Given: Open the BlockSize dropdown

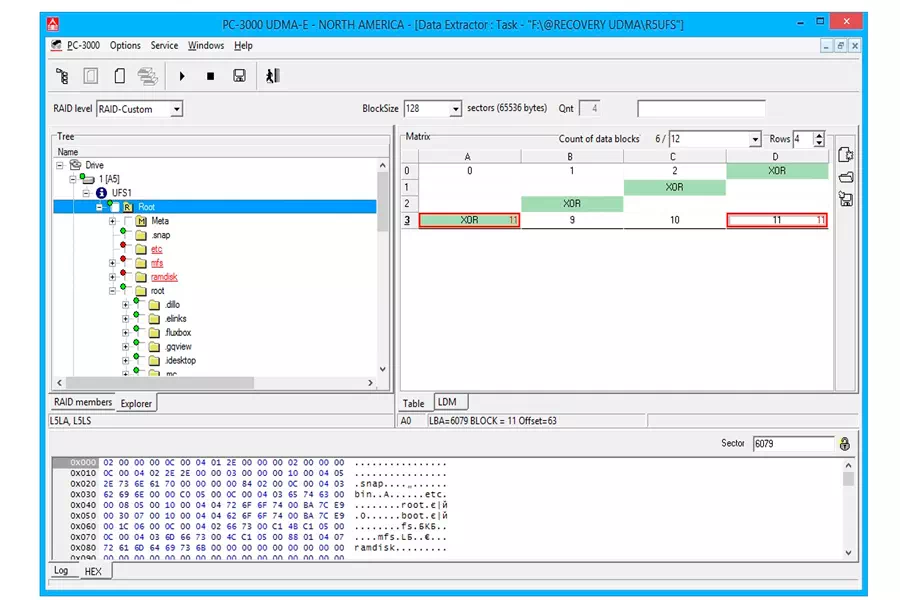Looking at the screenshot, I should (x=455, y=109).
